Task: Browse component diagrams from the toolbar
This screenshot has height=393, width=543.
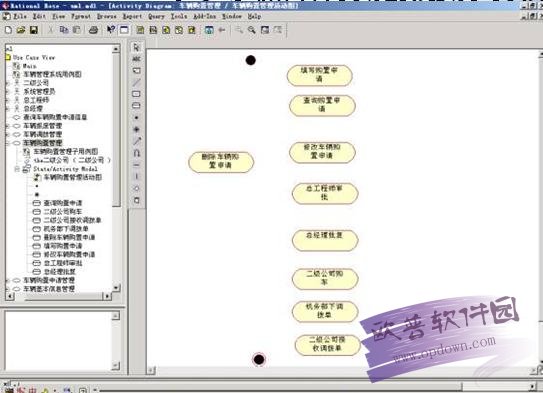Action: tap(166, 30)
